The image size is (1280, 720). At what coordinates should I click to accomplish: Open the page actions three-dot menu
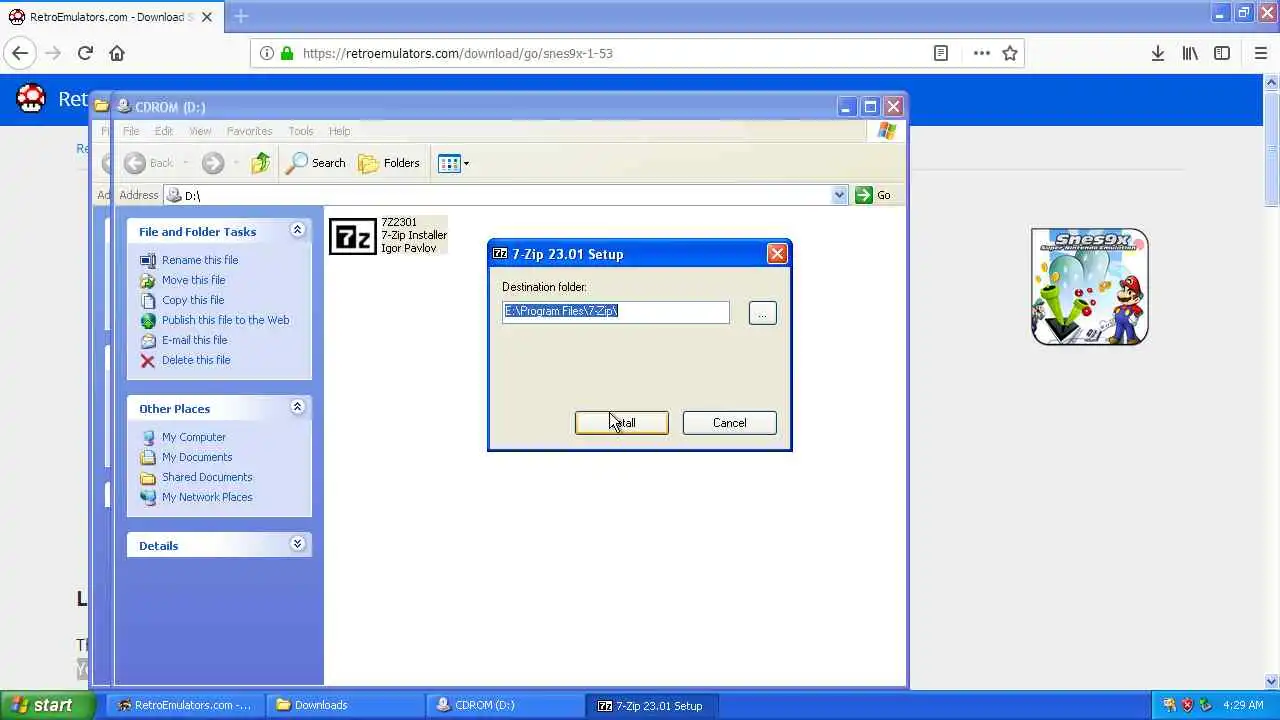tap(982, 53)
